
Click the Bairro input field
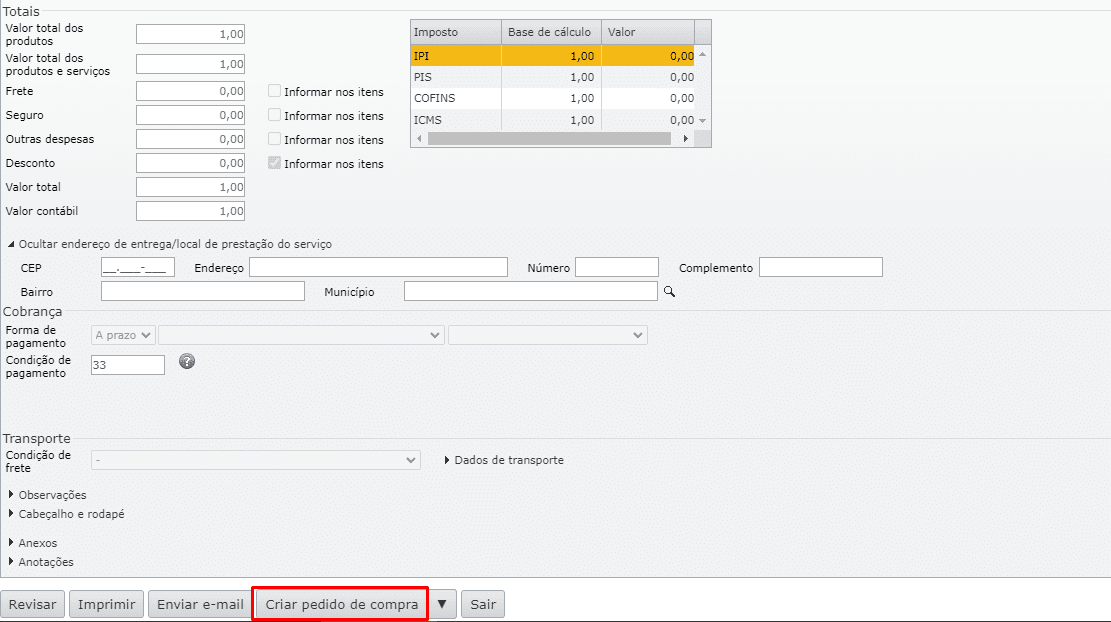click(203, 291)
